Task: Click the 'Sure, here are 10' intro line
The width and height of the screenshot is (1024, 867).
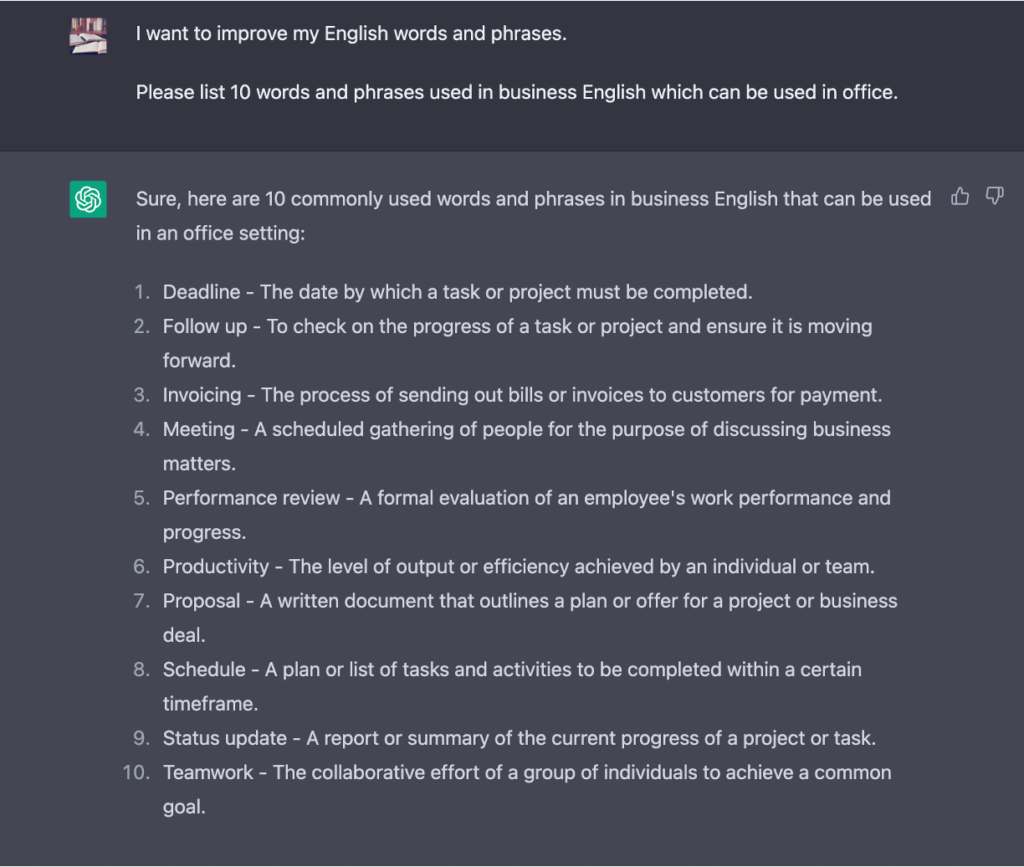Action: click(x=533, y=199)
